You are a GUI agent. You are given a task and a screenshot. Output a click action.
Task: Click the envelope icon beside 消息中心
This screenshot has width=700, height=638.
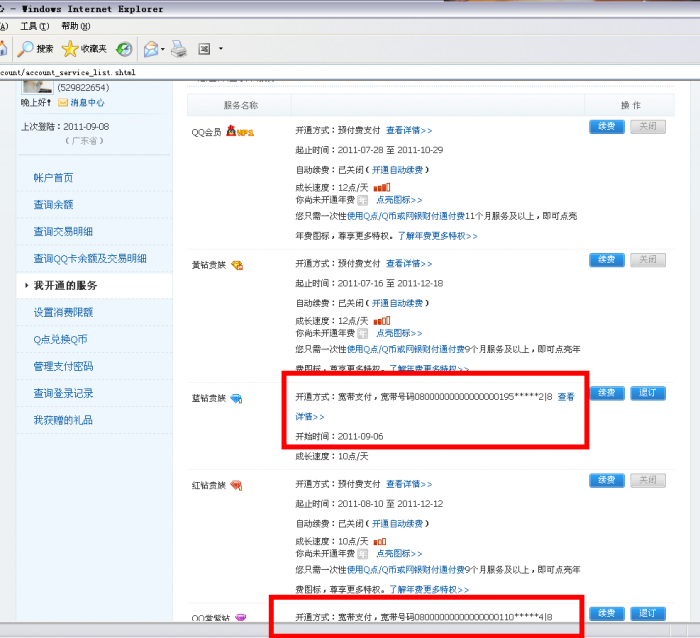coord(63,103)
